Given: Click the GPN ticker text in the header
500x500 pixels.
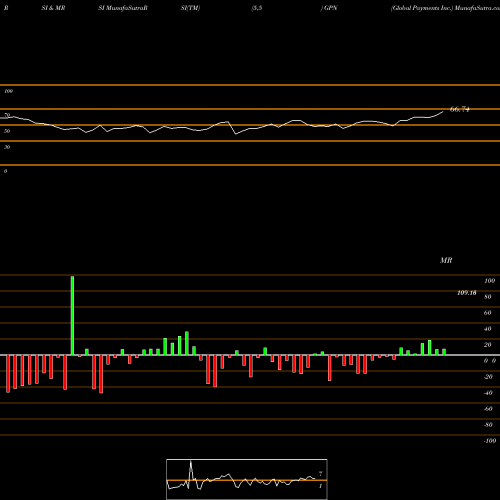Looking at the screenshot, I should coord(330,8).
